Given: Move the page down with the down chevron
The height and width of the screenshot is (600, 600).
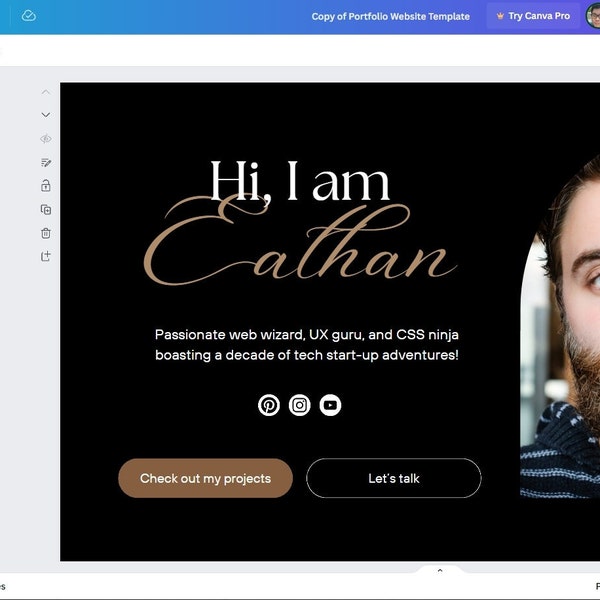Looking at the screenshot, I should [x=46, y=115].
